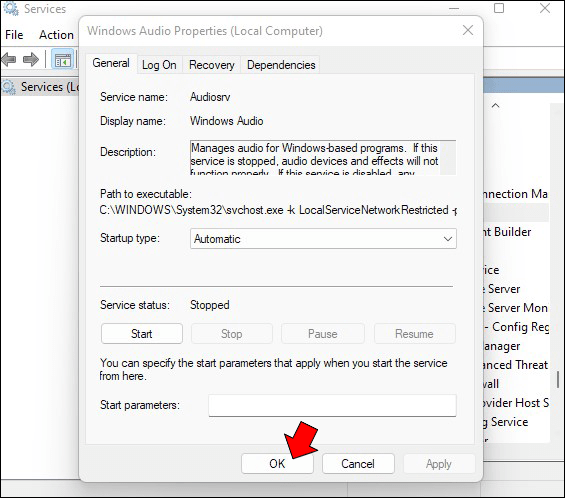Open the File menu
This screenshot has height=498, width=565.
tap(14, 35)
